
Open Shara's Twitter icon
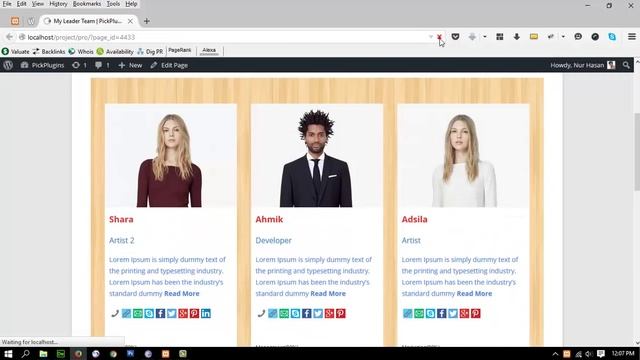[x=172, y=313]
